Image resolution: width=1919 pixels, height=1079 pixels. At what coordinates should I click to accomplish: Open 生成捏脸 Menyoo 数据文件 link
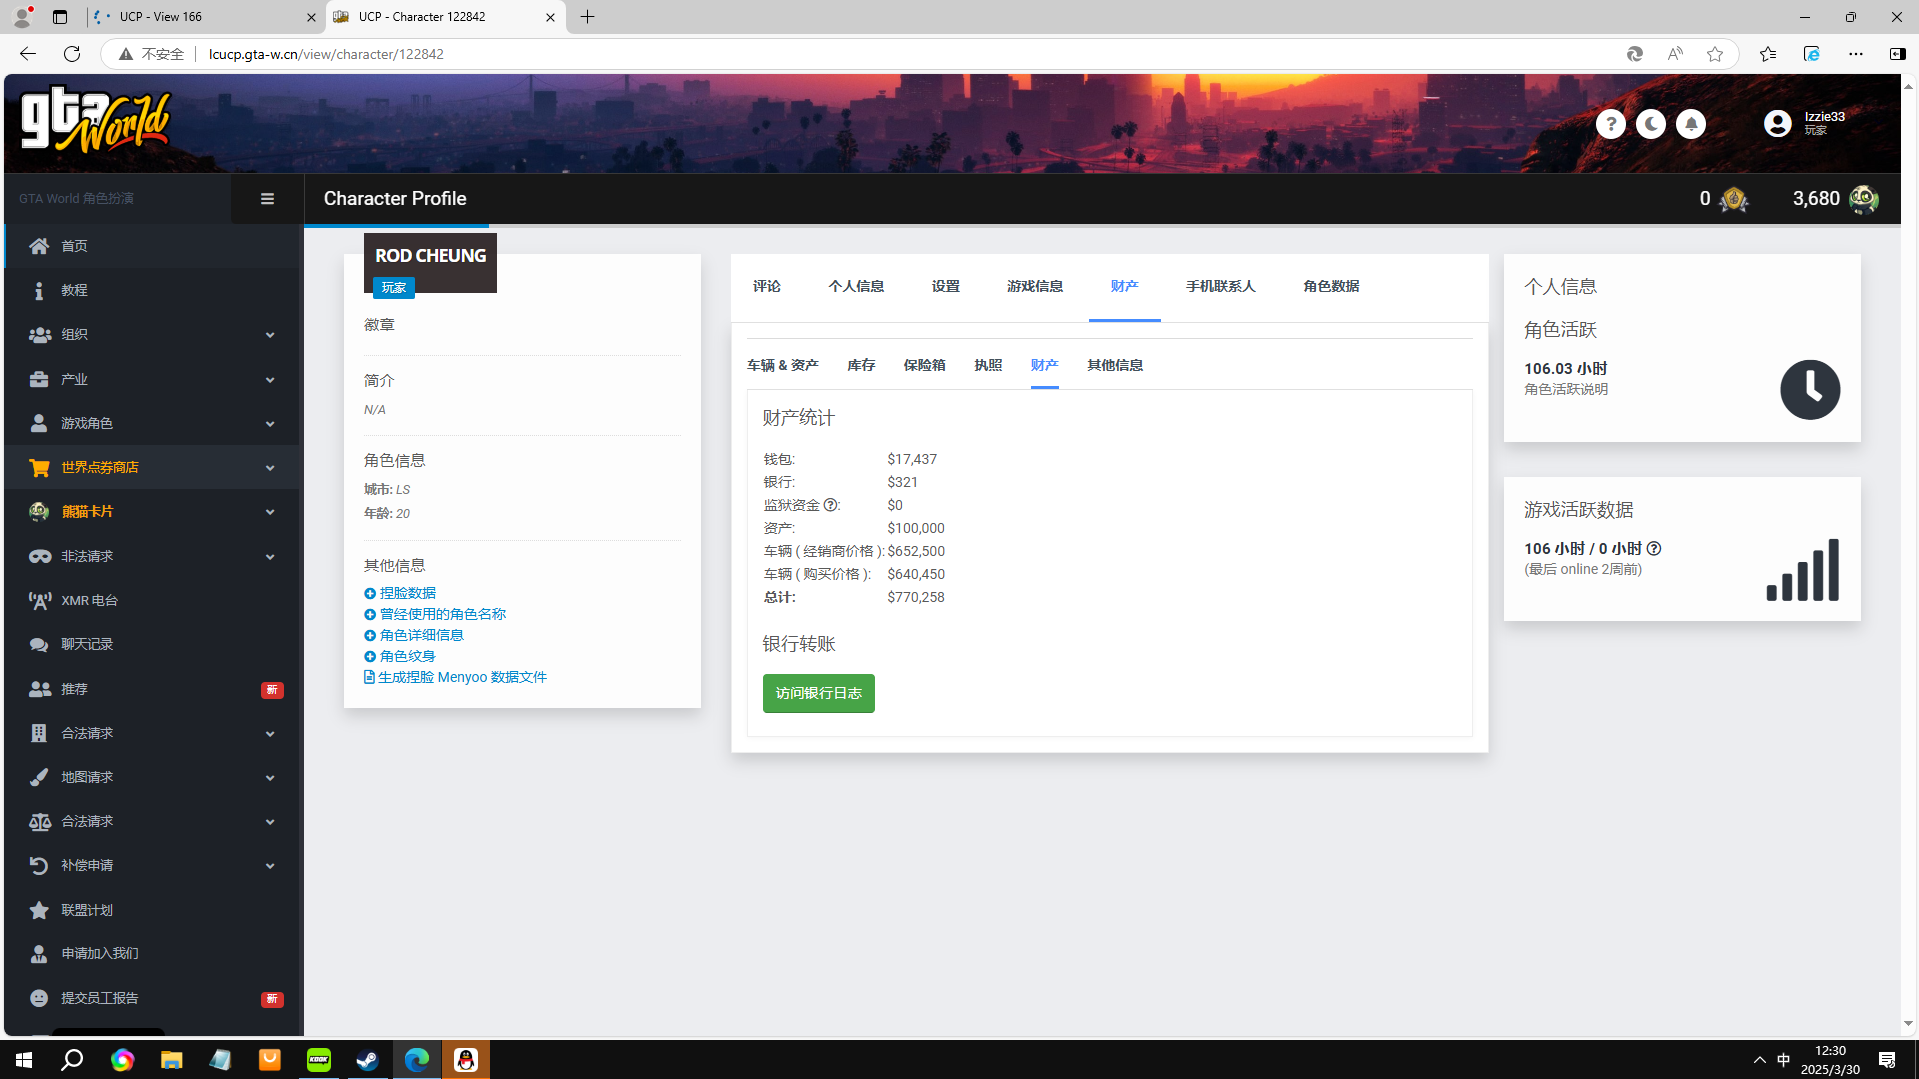point(456,677)
